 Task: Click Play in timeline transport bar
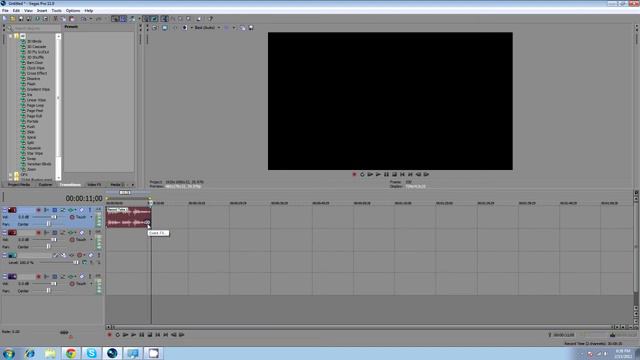point(133,335)
